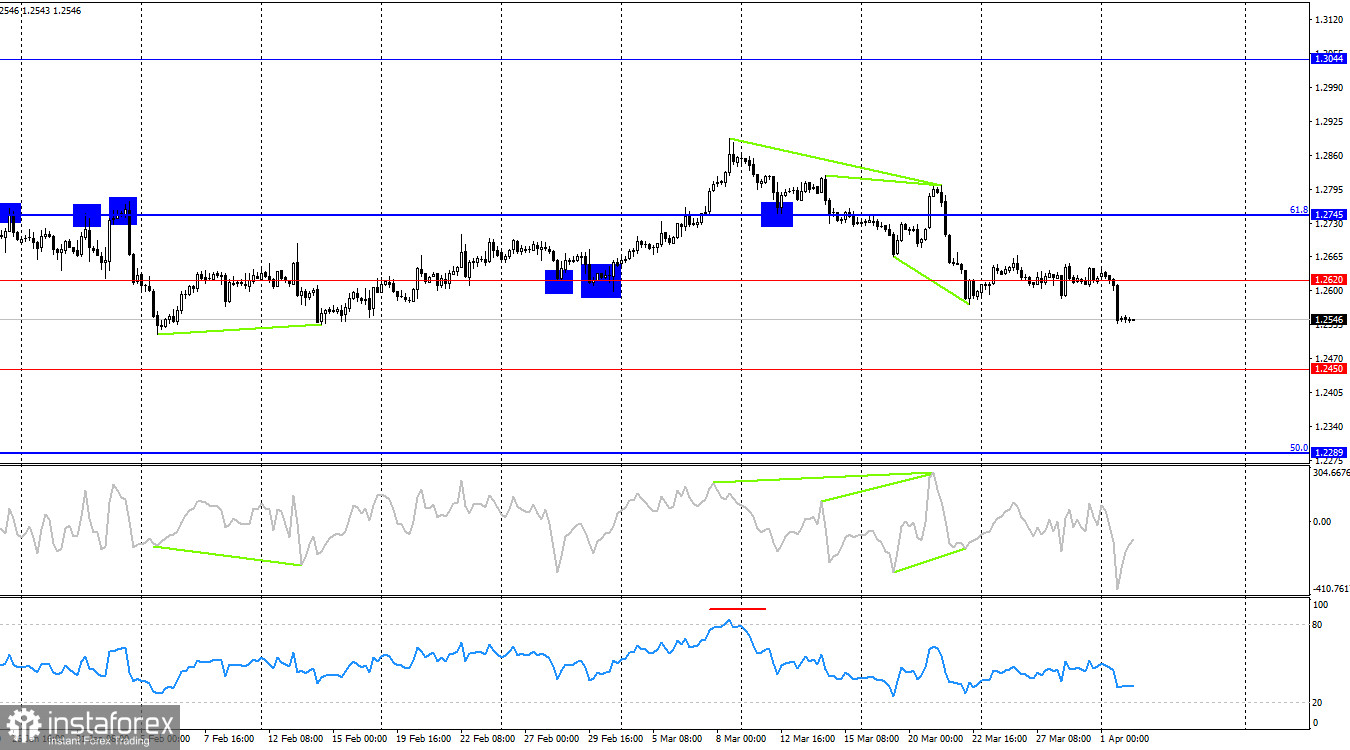This screenshot has width=1350, height=750.
Task: Select the blue 1.2289 level label
Action: (1328, 453)
